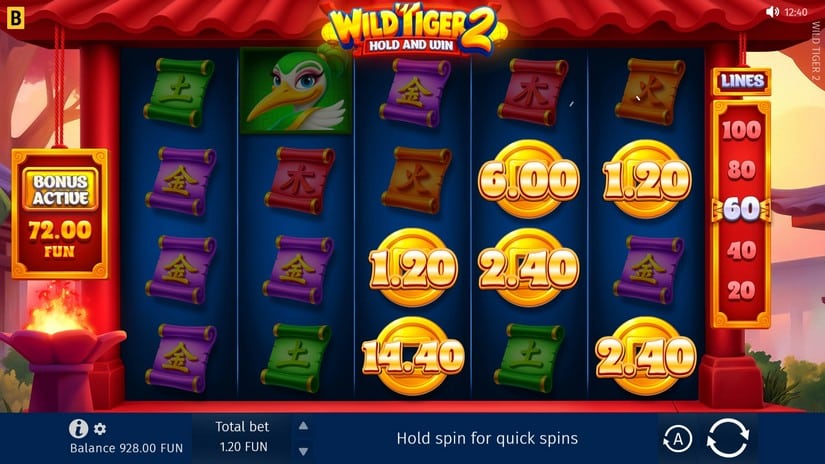Image resolution: width=825 pixels, height=464 pixels.
Task: Select 80 lines
Action: point(741,170)
